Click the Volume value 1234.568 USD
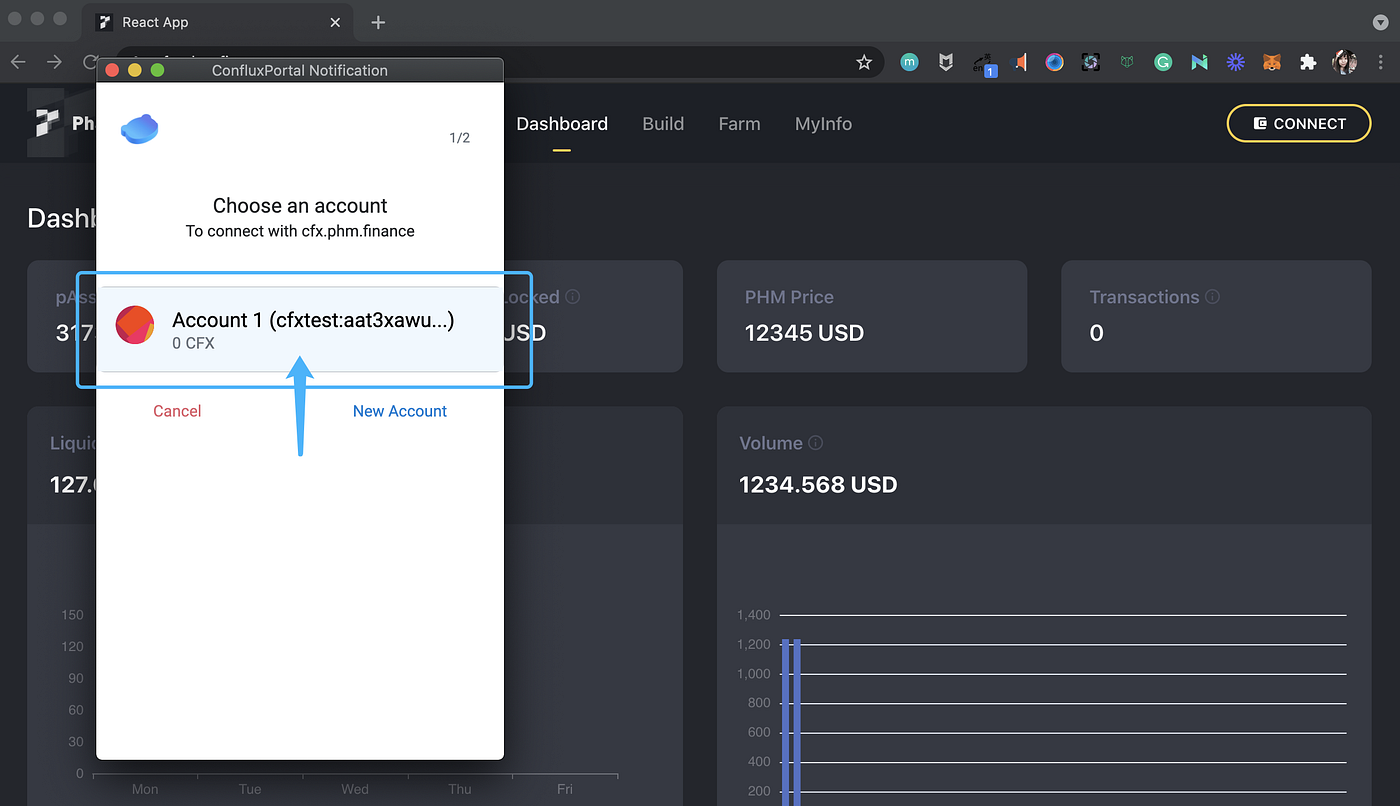Viewport: 1400px width, 806px height. click(818, 485)
